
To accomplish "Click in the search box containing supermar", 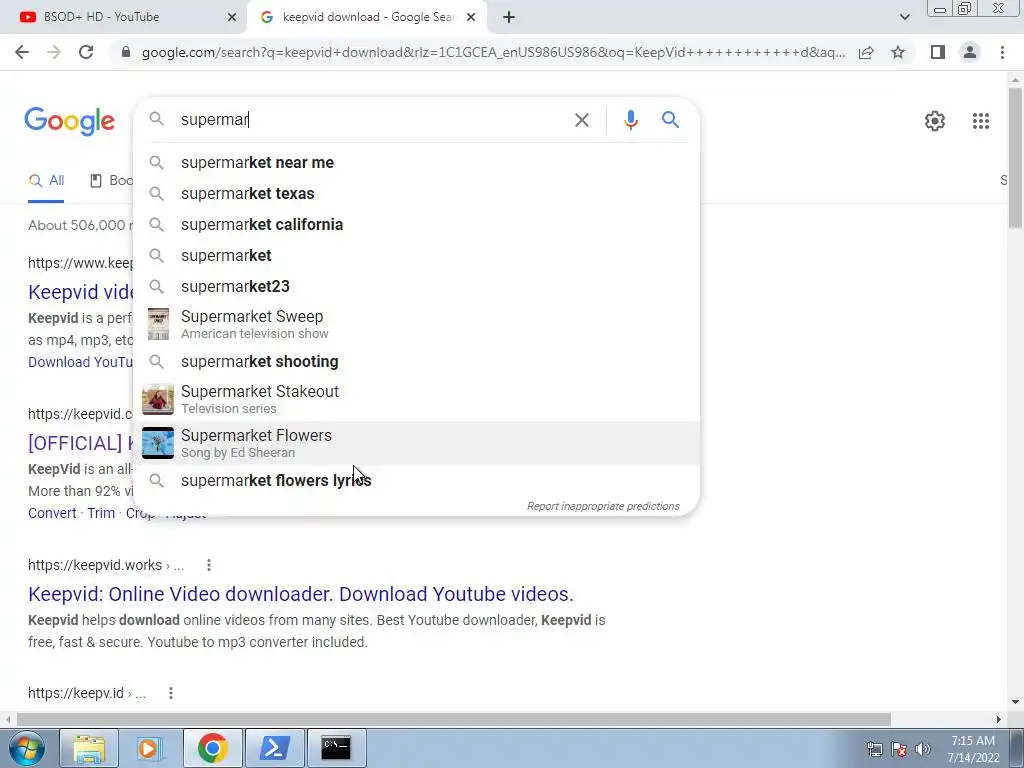I will (x=372, y=120).
